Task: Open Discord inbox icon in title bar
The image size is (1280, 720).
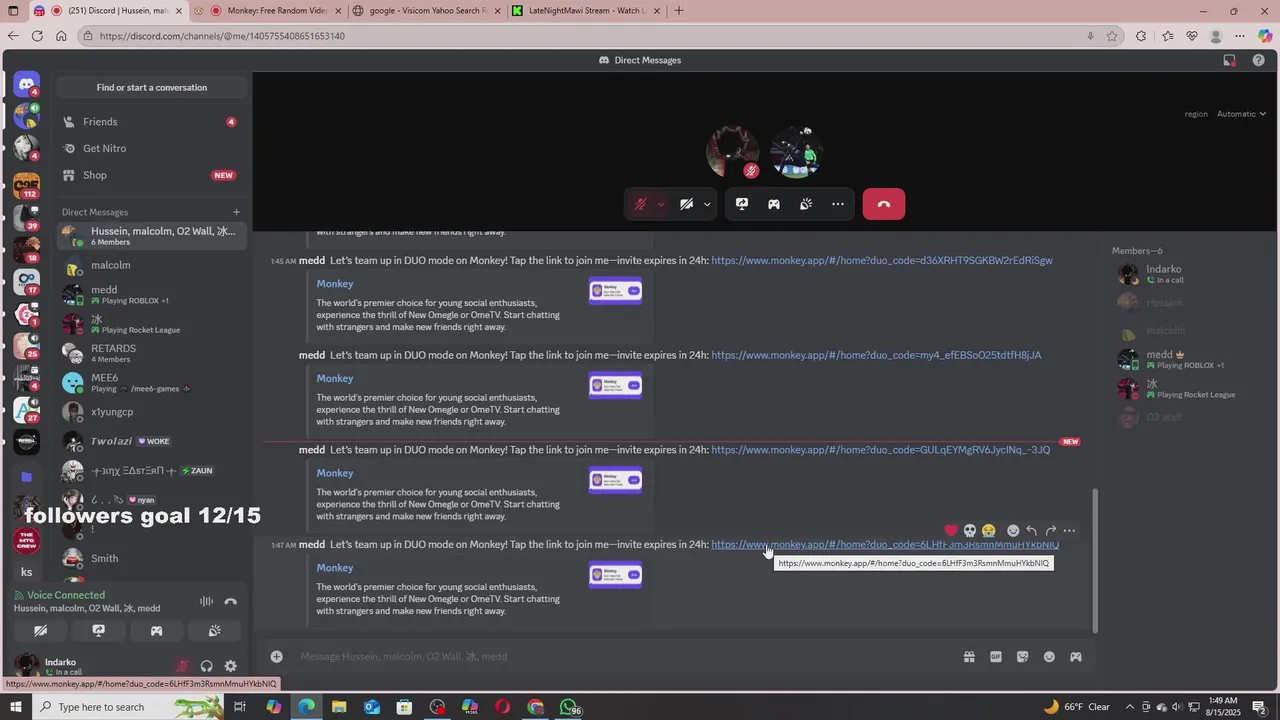Action: tap(1229, 60)
